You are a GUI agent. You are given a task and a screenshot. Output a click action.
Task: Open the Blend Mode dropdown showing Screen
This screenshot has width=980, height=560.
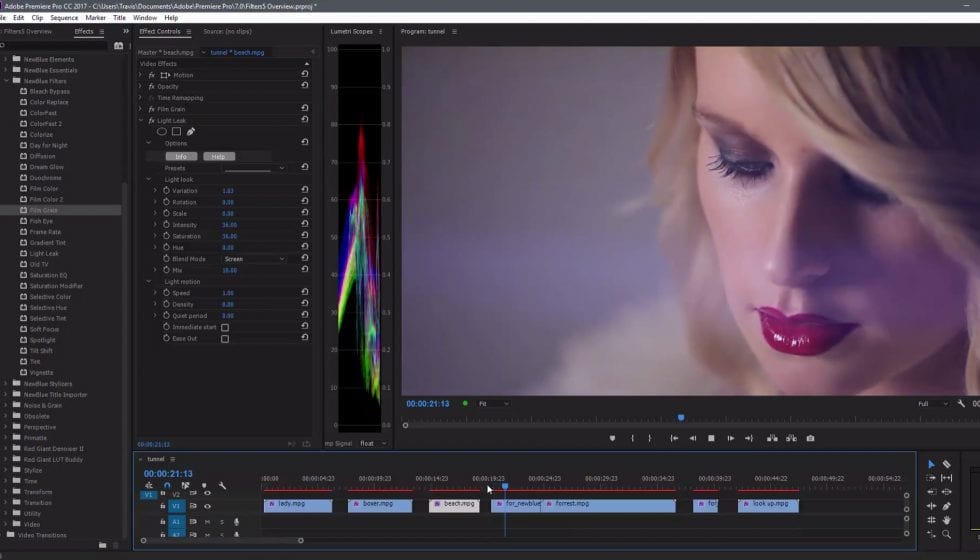coord(254,259)
